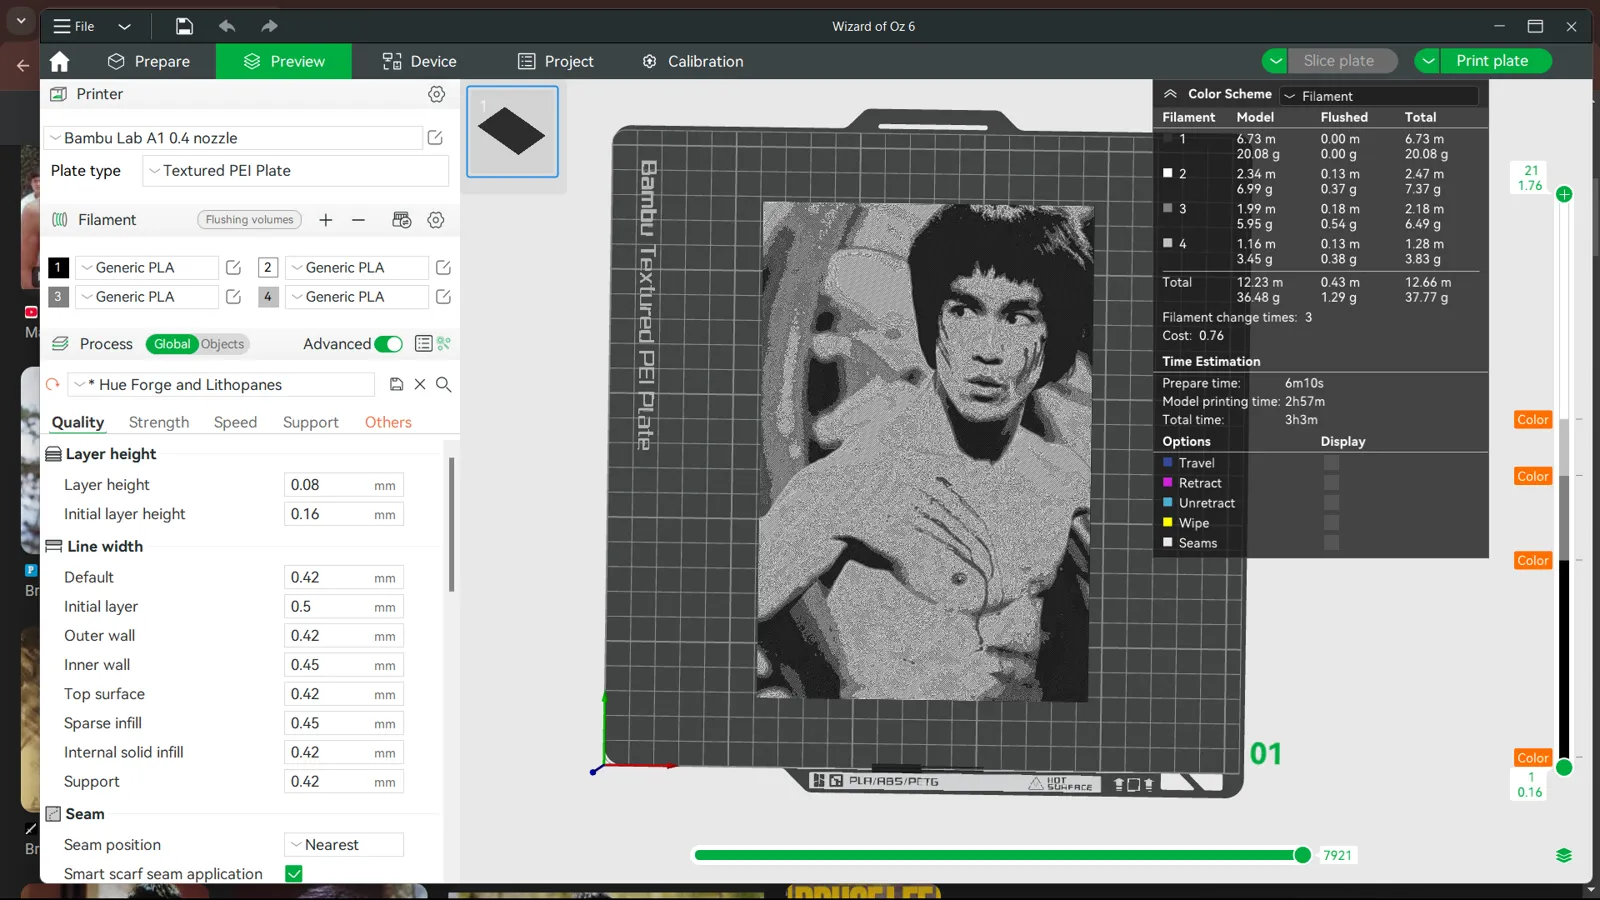Image resolution: width=1600 pixels, height=900 pixels.
Task: Open filament settings gear icon
Action: [x=436, y=220]
